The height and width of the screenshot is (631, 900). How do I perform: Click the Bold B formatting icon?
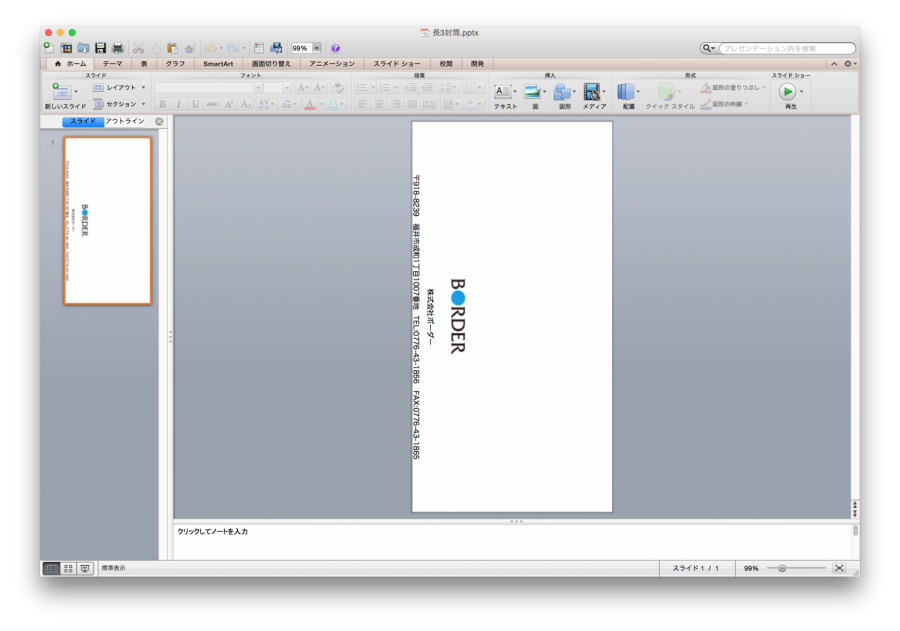163,104
